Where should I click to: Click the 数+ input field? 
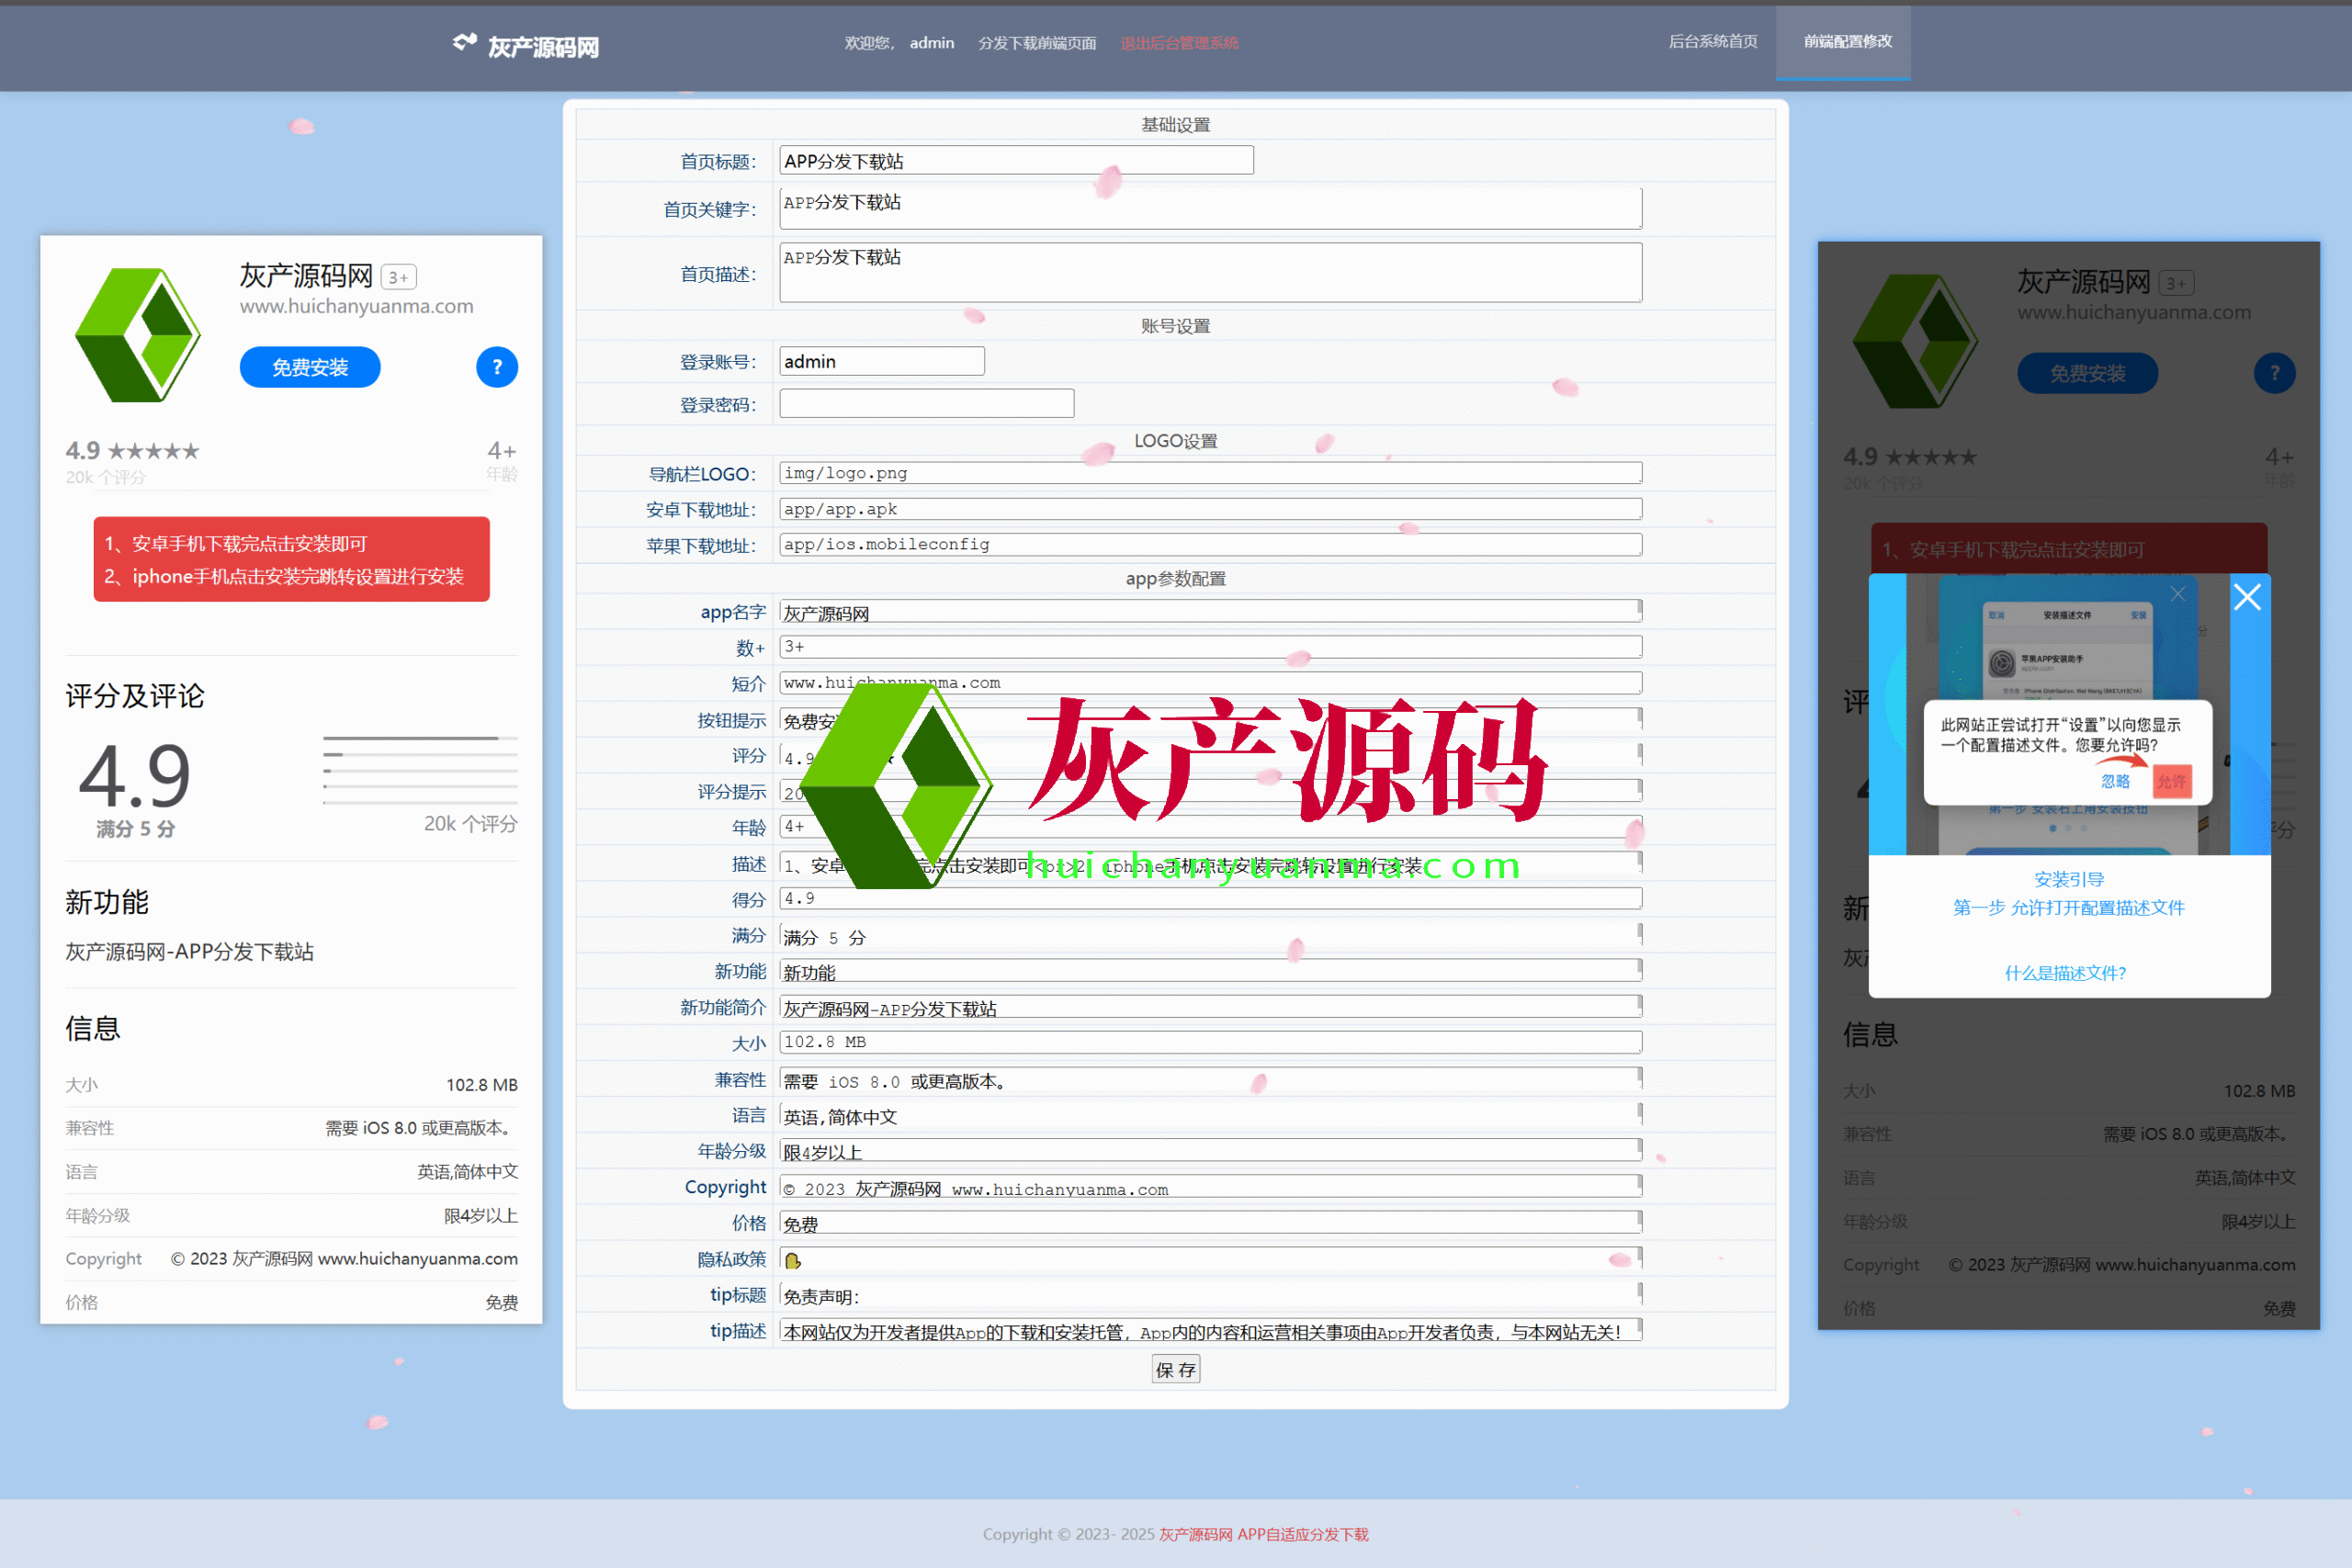point(1210,647)
